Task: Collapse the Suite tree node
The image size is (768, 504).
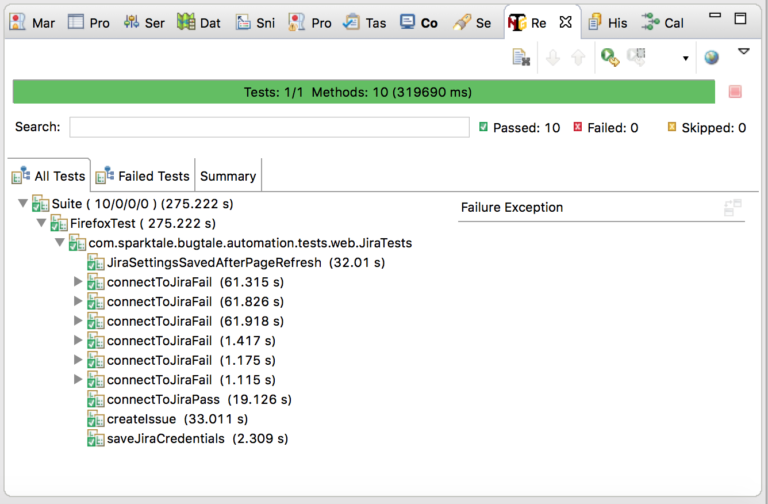Action: [x=23, y=203]
